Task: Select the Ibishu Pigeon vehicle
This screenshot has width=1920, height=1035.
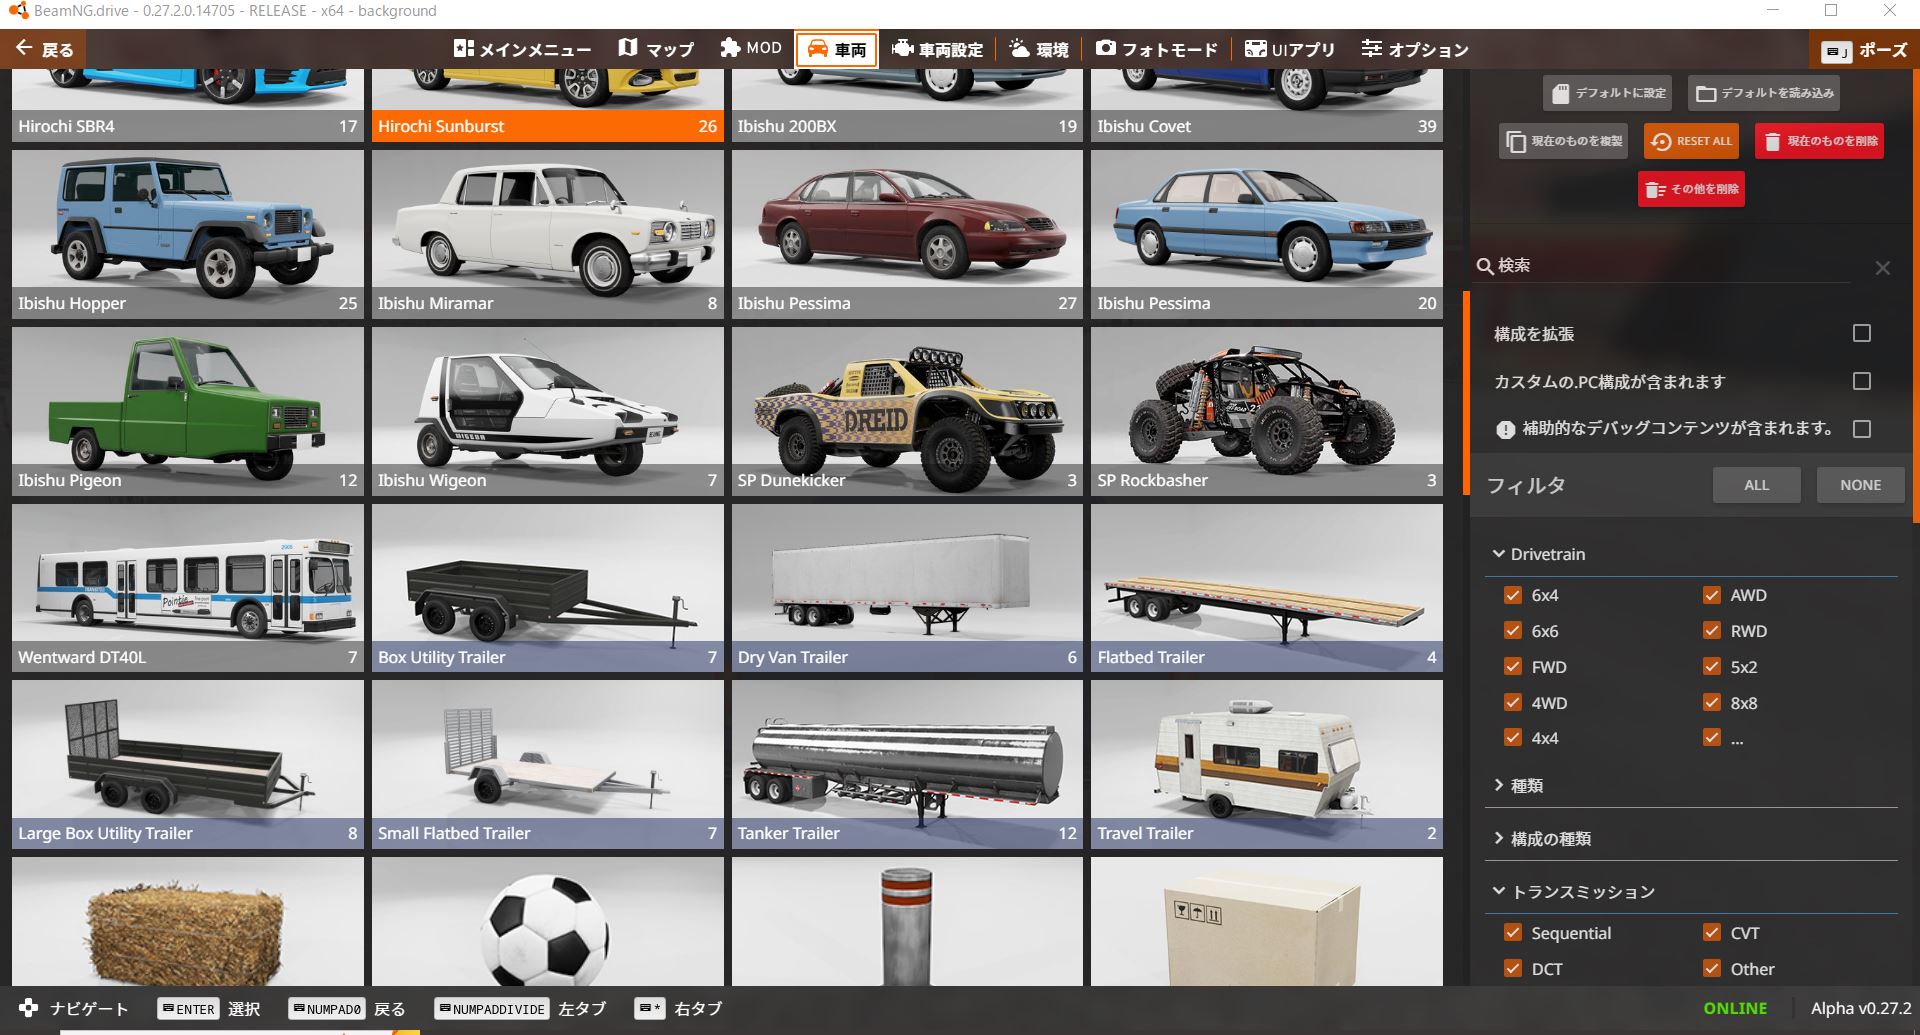Action: pos(188,411)
